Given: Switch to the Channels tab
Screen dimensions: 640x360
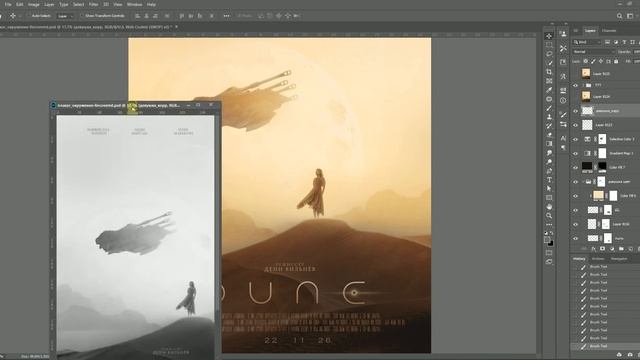Looking at the screenshot, I should (x=609, y=31).
